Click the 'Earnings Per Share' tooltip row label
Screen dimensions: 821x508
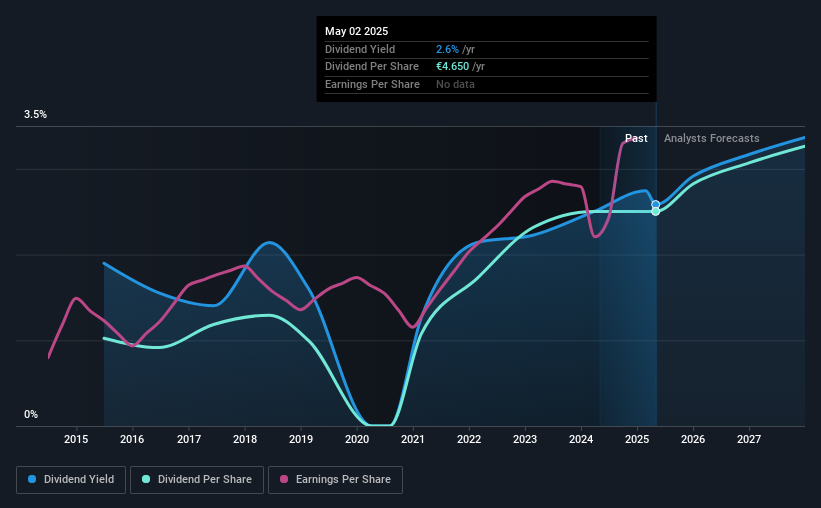pos(372,84)
